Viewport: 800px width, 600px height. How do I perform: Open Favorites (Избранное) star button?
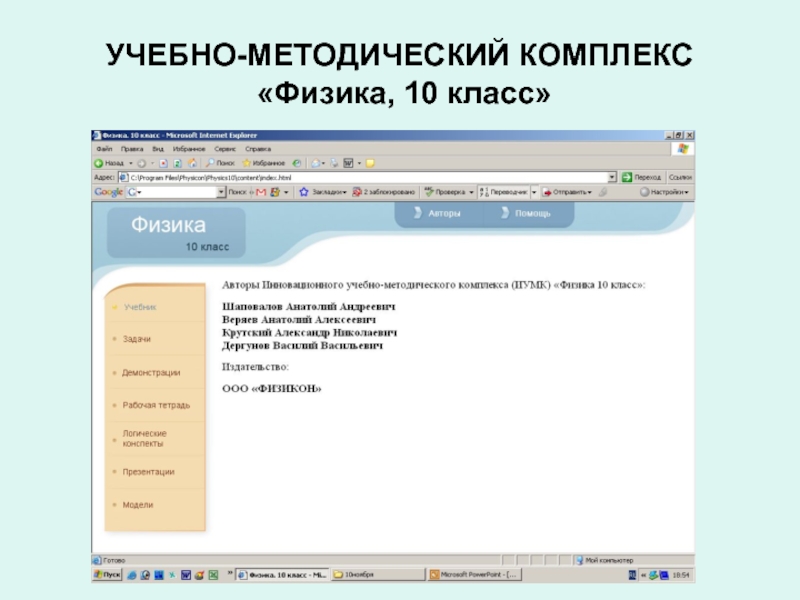[x=263, y=163]
